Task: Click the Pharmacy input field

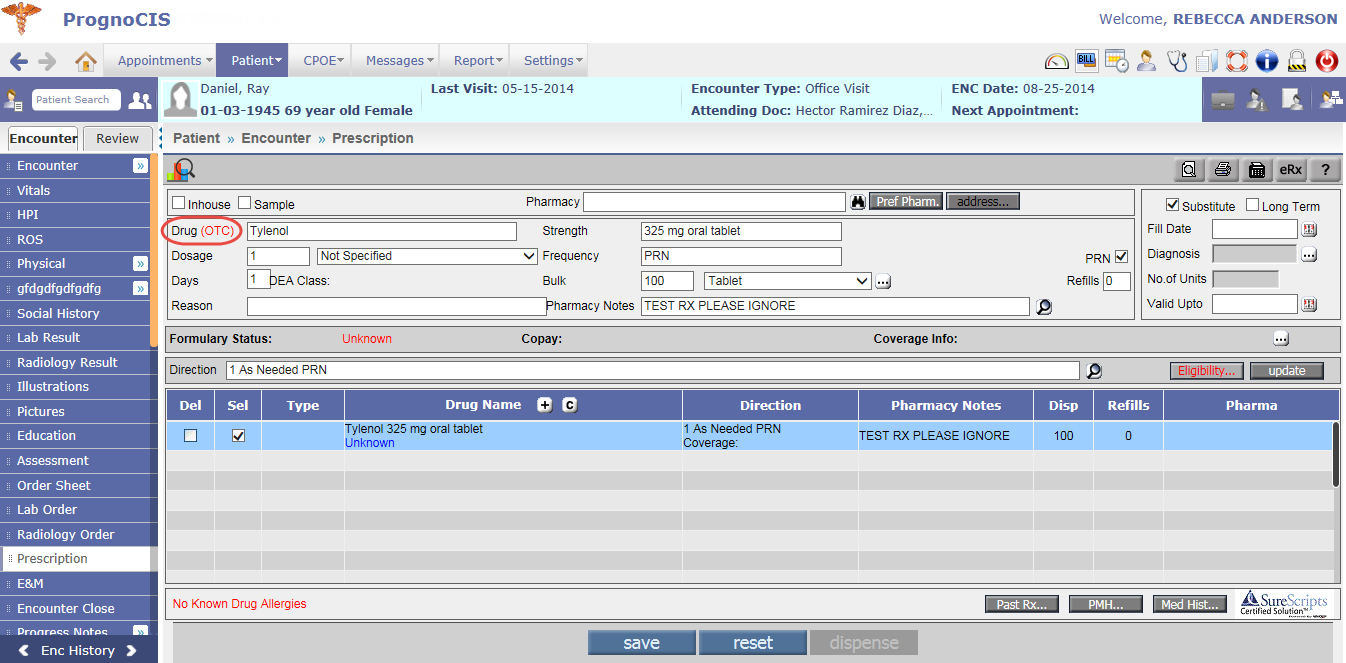Action: point(714,202)
